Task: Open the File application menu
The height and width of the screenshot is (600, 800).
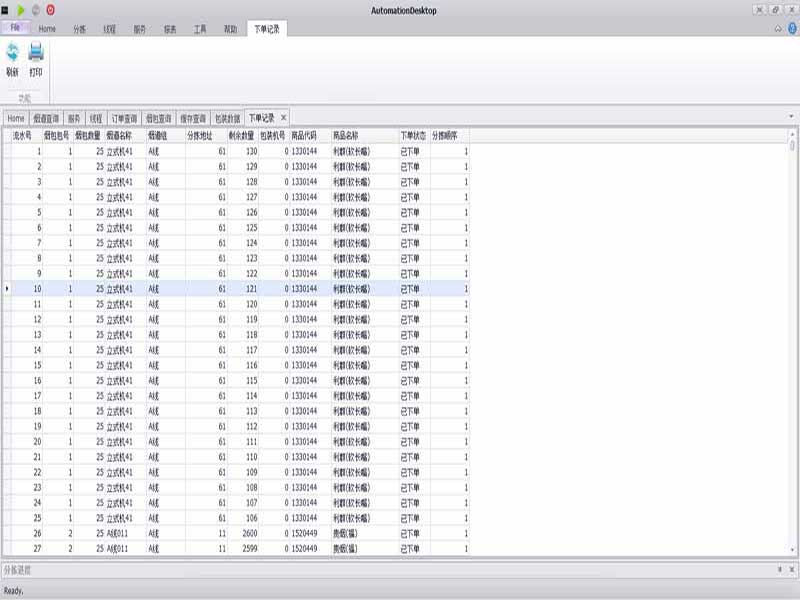Action: pos(15,29)
